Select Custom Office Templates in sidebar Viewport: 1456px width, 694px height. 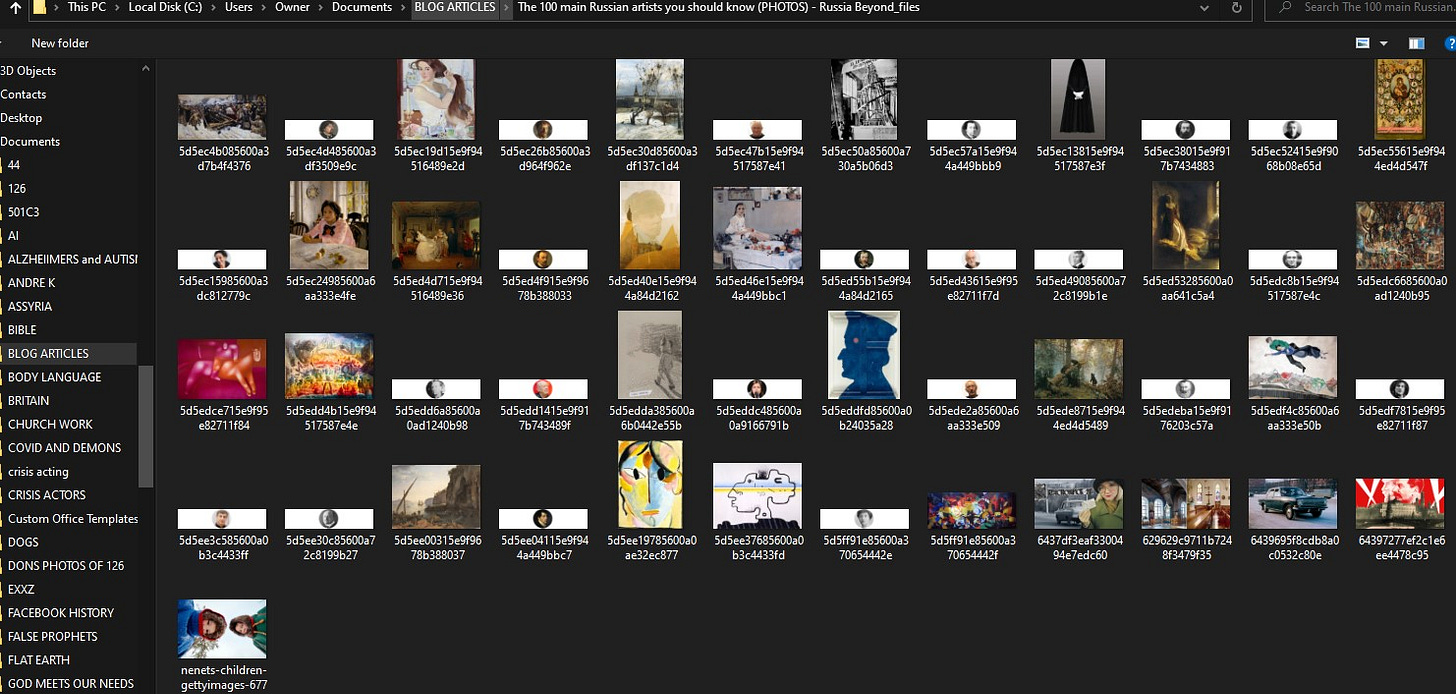point(72,518)
